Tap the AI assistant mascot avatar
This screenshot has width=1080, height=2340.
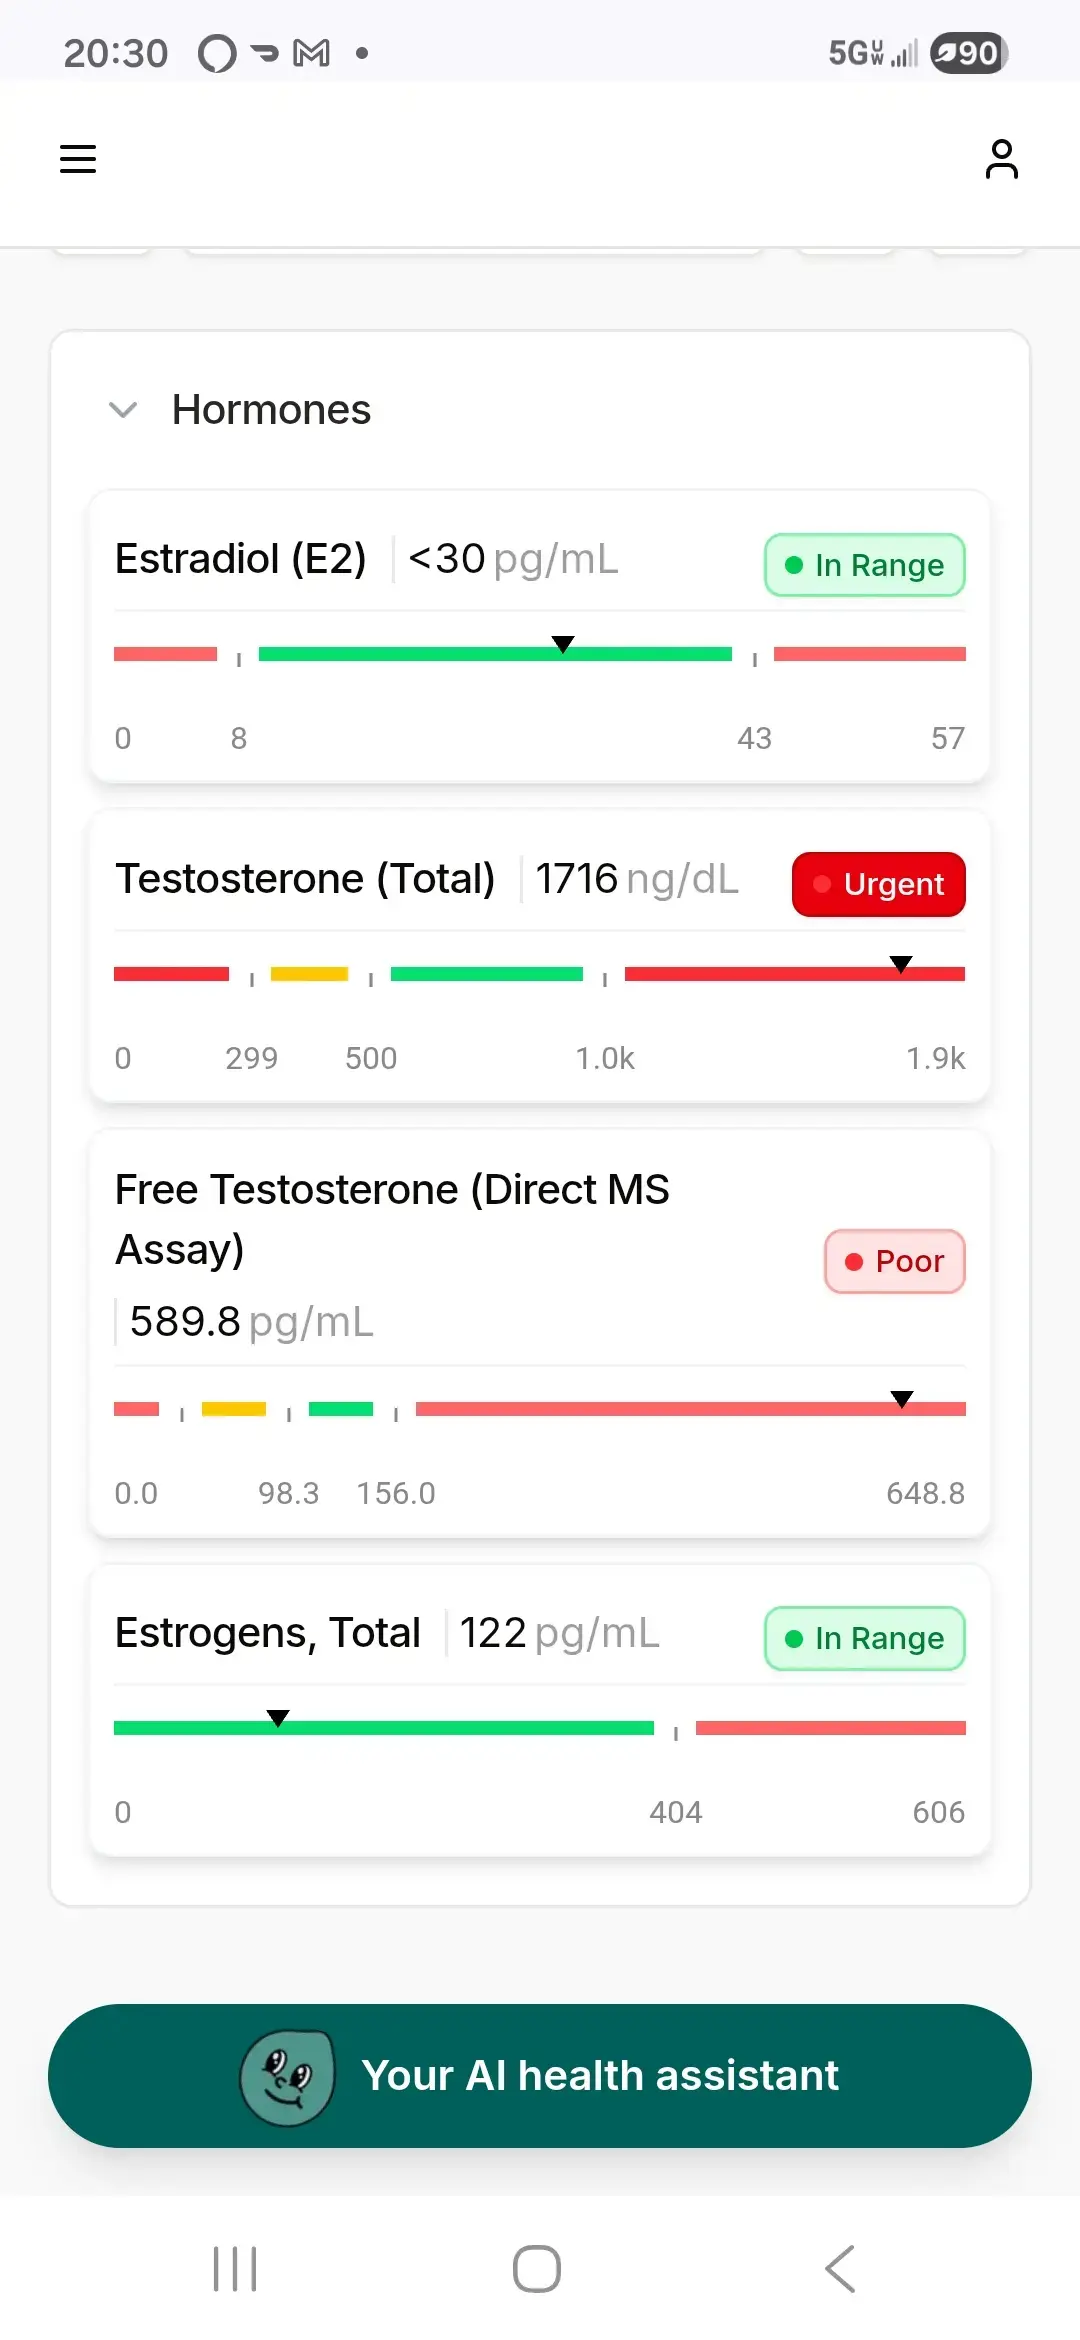(x=287, y=2076)
